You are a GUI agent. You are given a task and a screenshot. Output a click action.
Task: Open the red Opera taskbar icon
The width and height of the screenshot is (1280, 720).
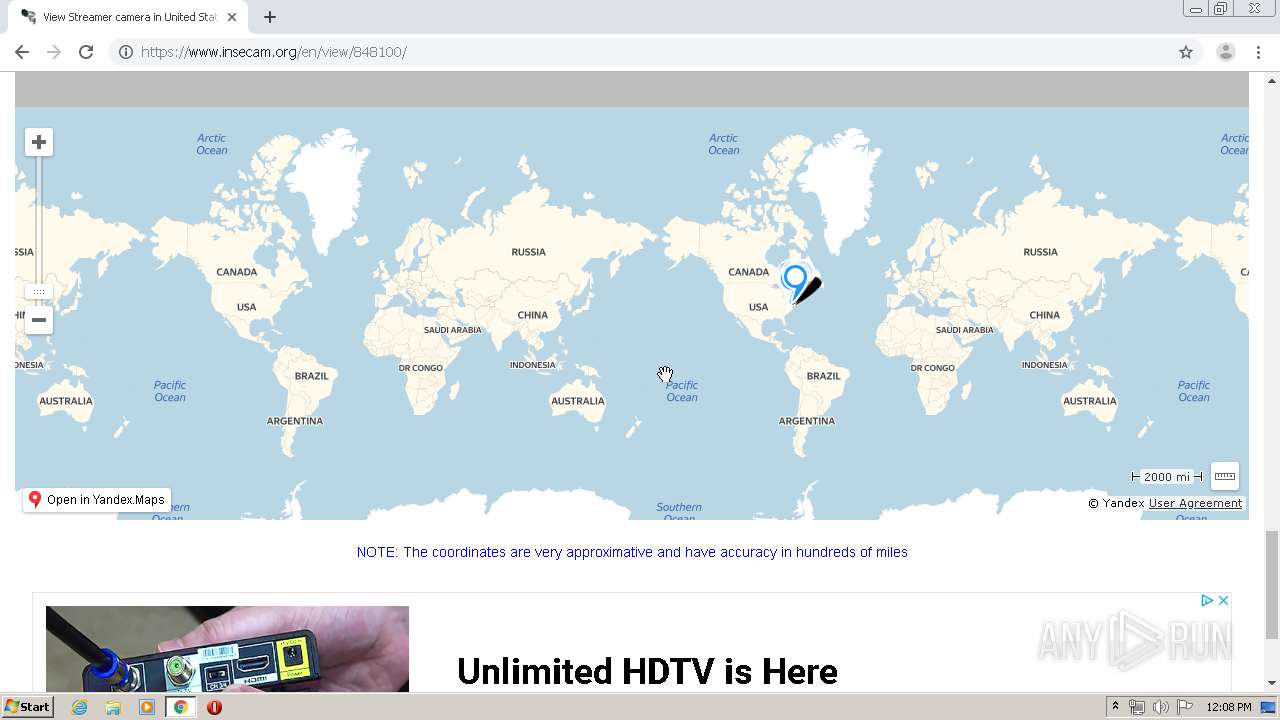pos(214,707)
